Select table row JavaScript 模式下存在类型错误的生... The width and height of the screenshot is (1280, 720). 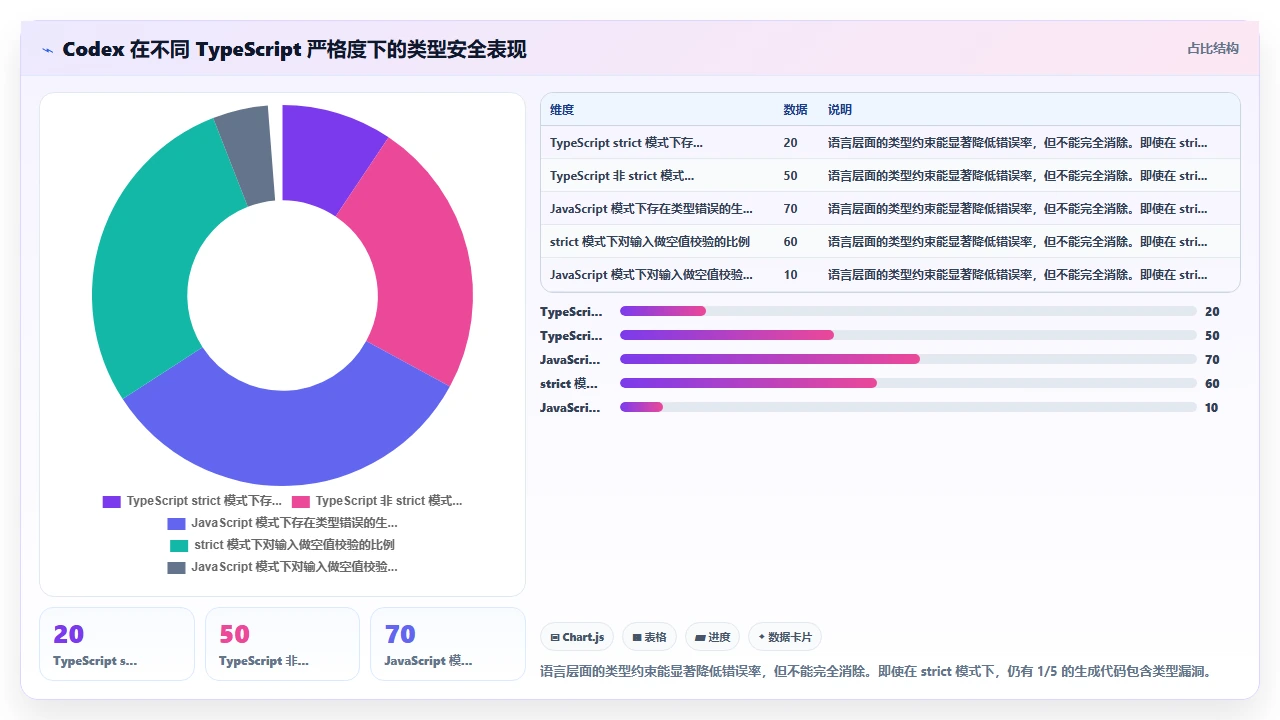tap(890, 209)
